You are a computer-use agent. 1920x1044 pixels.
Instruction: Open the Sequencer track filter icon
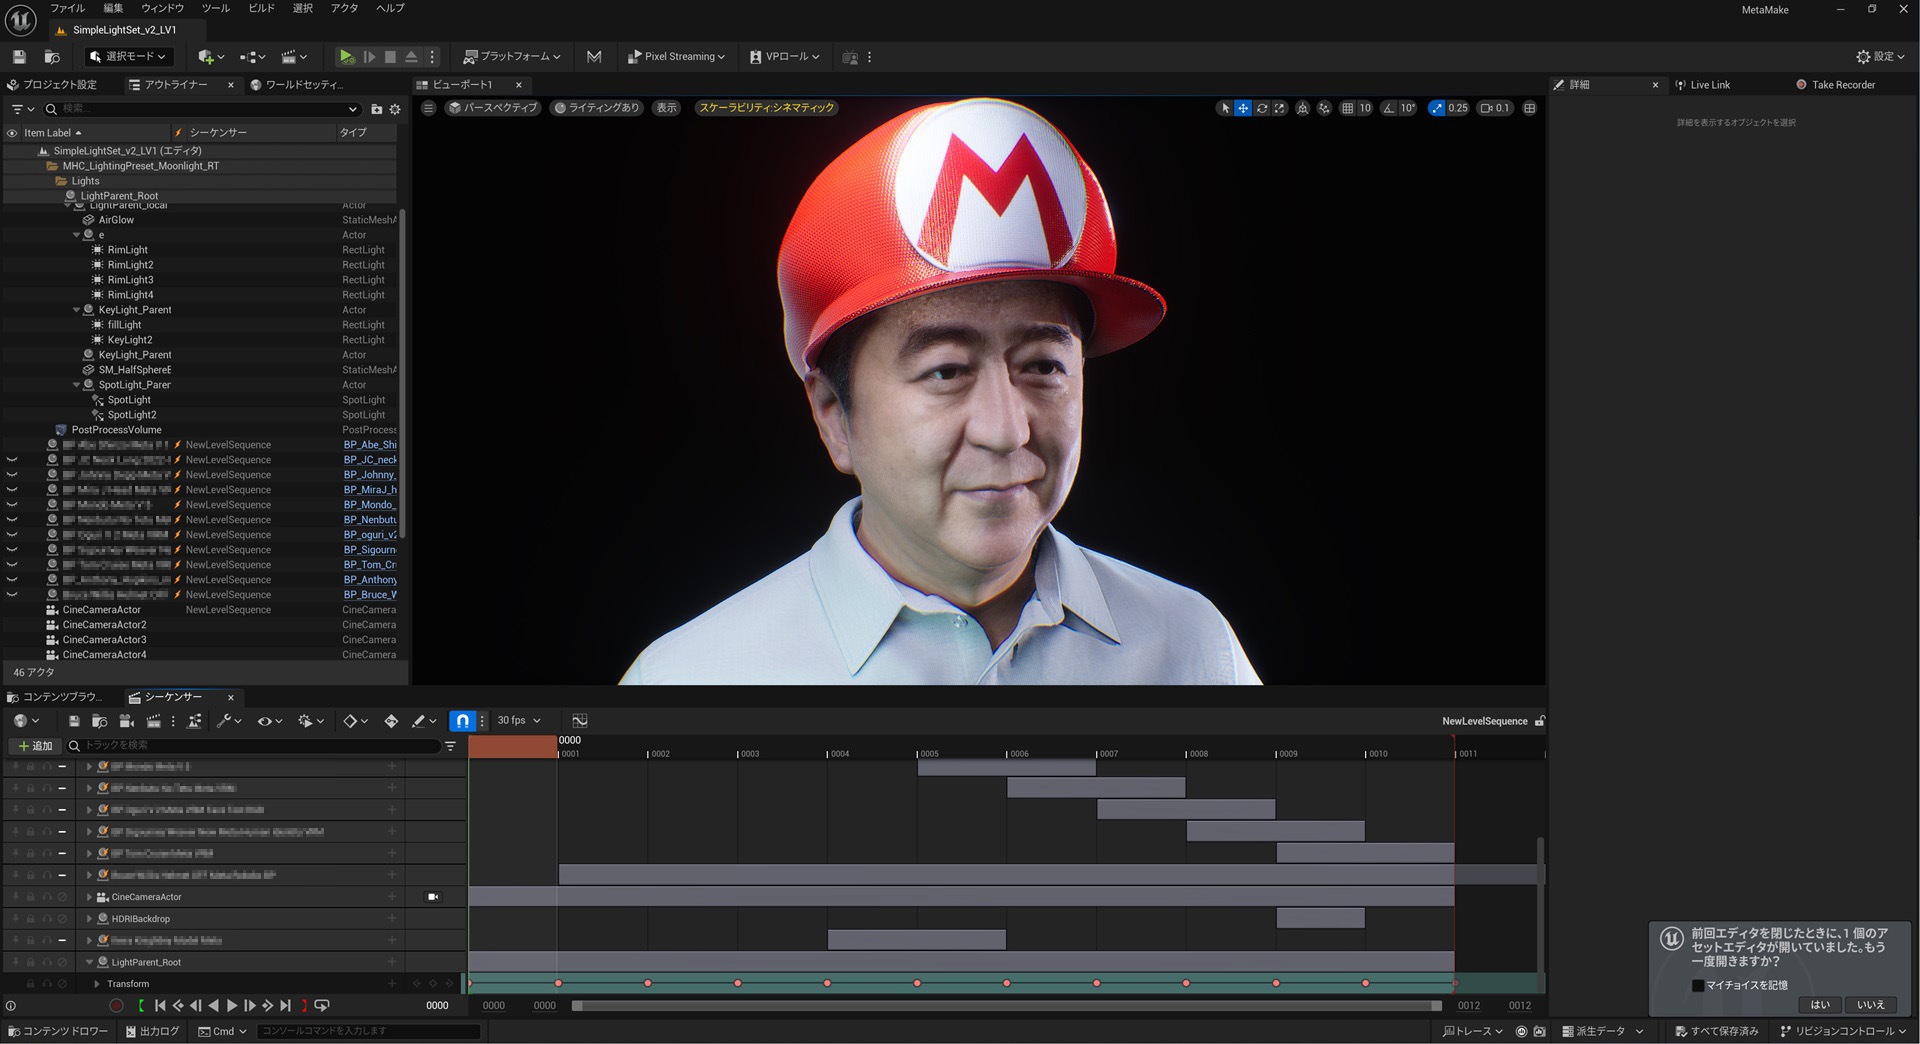coord(451,746)
